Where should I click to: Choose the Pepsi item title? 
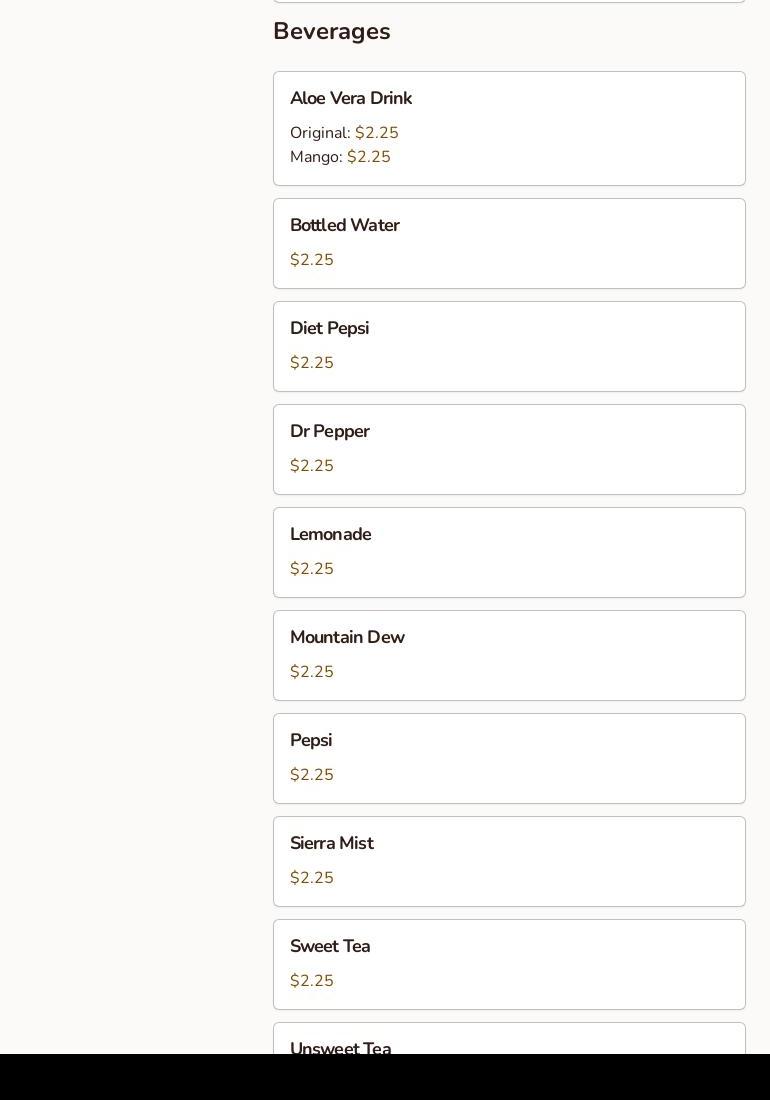click(311, 741)
